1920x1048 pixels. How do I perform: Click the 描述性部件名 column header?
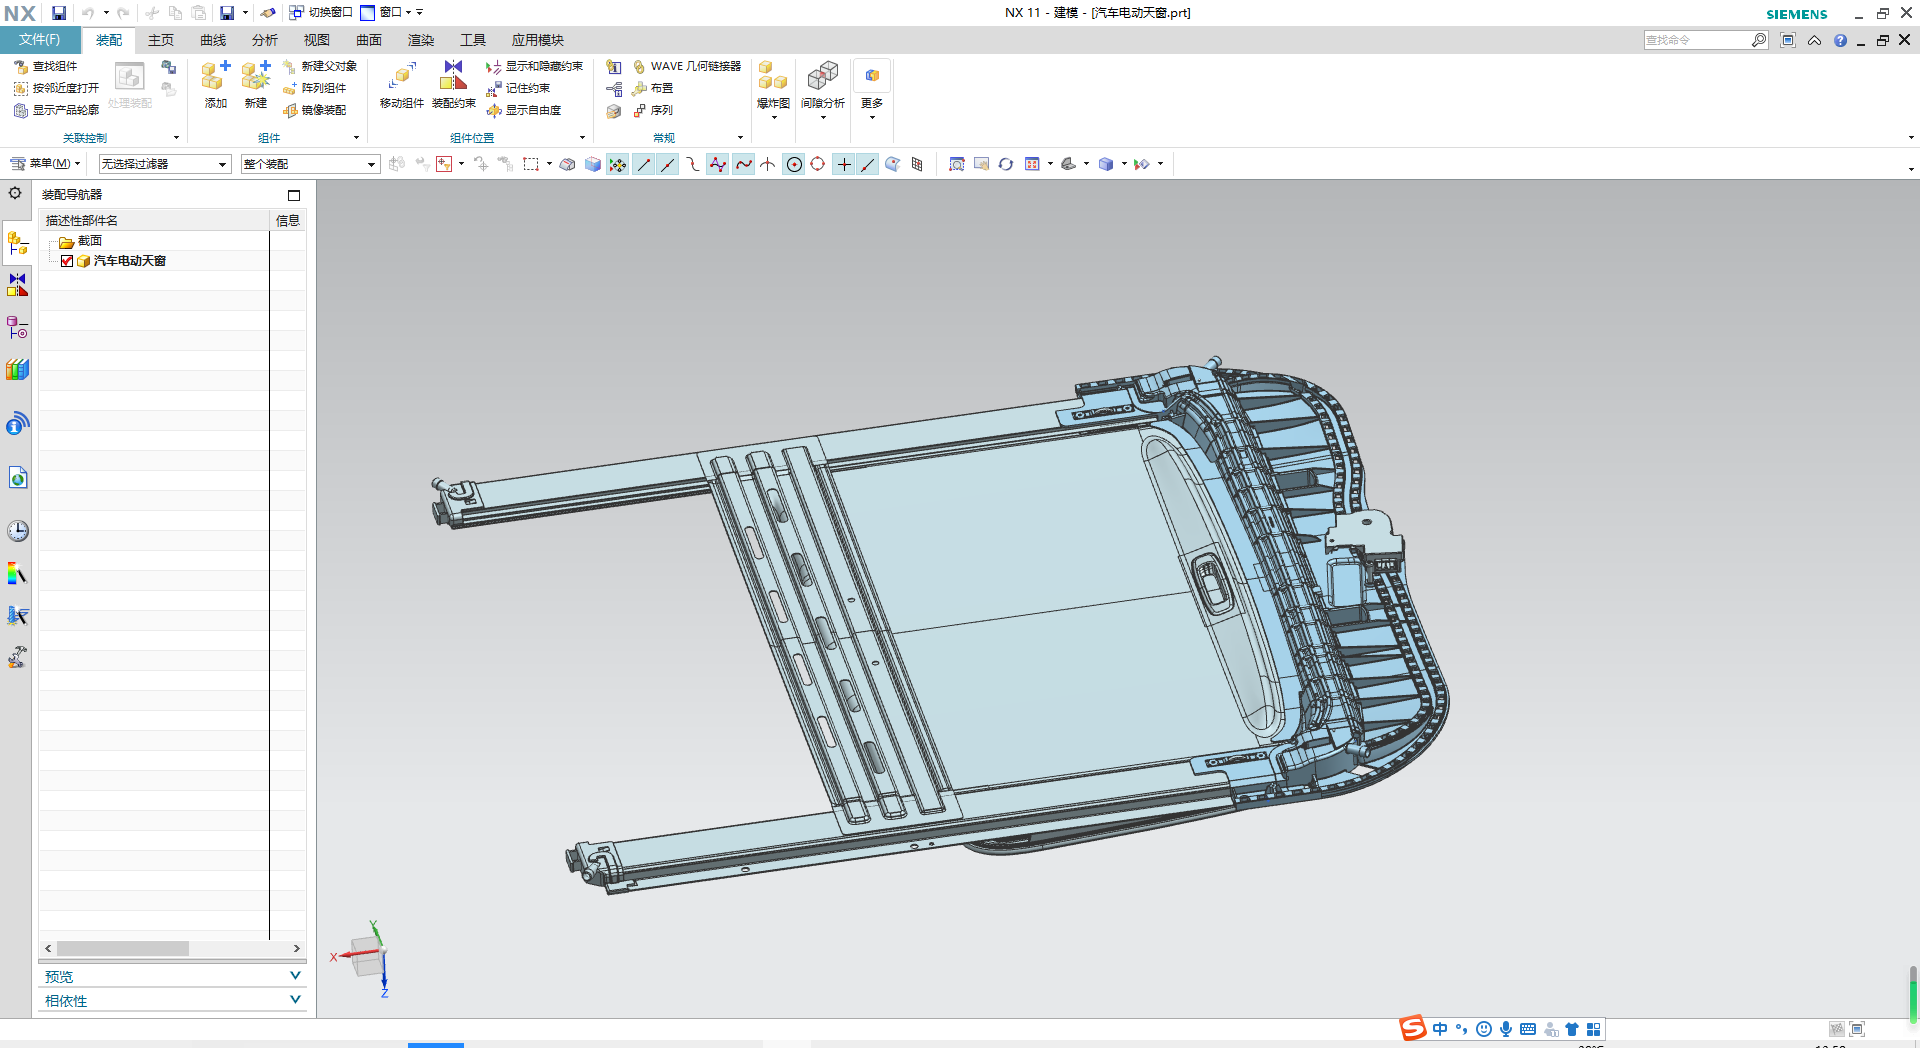pos(155,220)
